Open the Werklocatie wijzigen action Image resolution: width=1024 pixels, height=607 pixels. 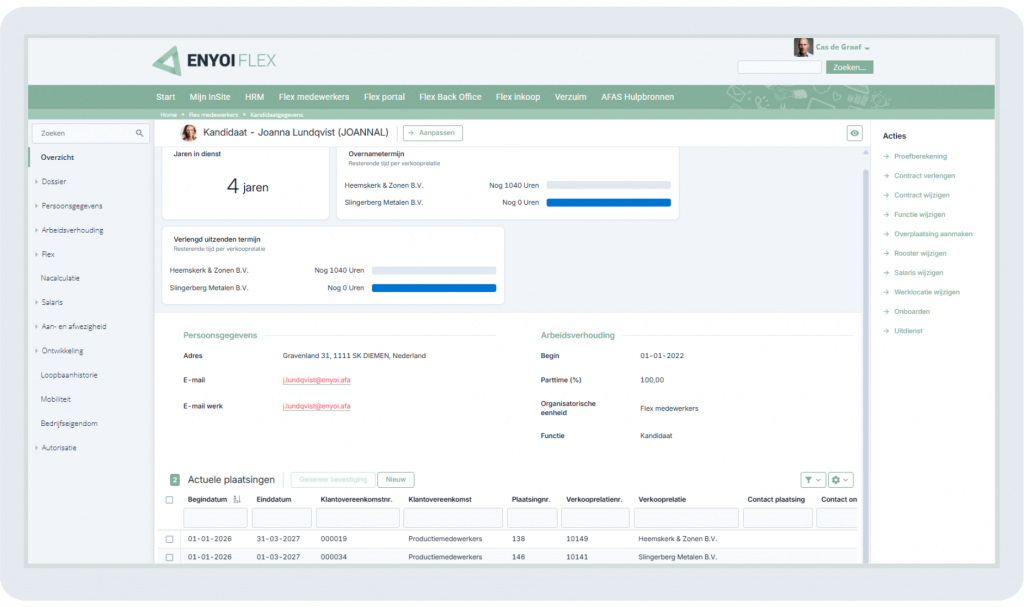927,292
